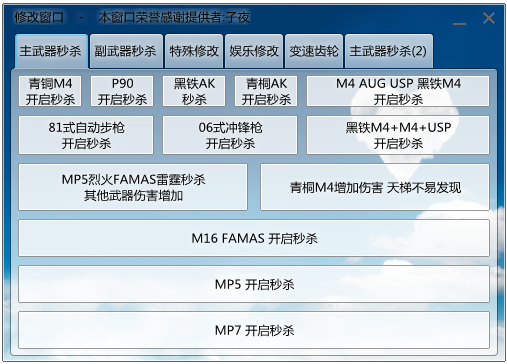Activate M16 FAMAS 开启秒杀

254,238
